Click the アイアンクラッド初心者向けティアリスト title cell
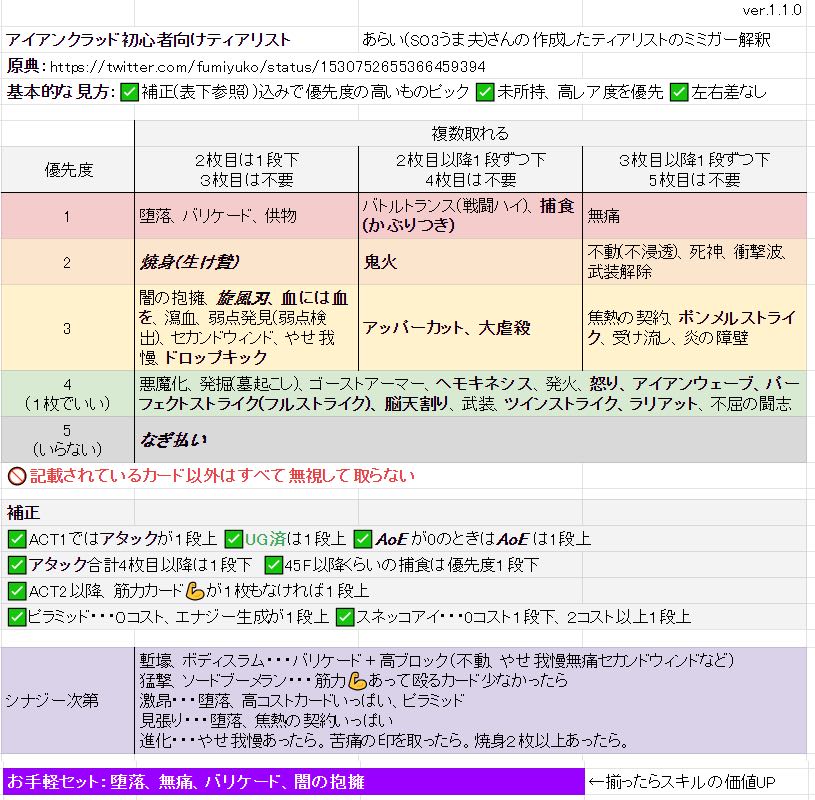The width and height of the screenshot is (815, 800). pos(150,40)
